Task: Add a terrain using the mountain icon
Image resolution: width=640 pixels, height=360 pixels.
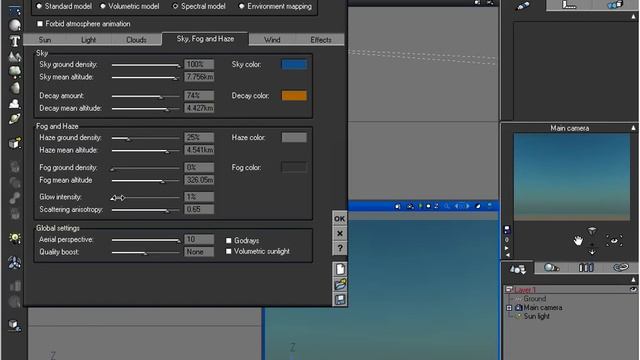Action: pos(15,56)
